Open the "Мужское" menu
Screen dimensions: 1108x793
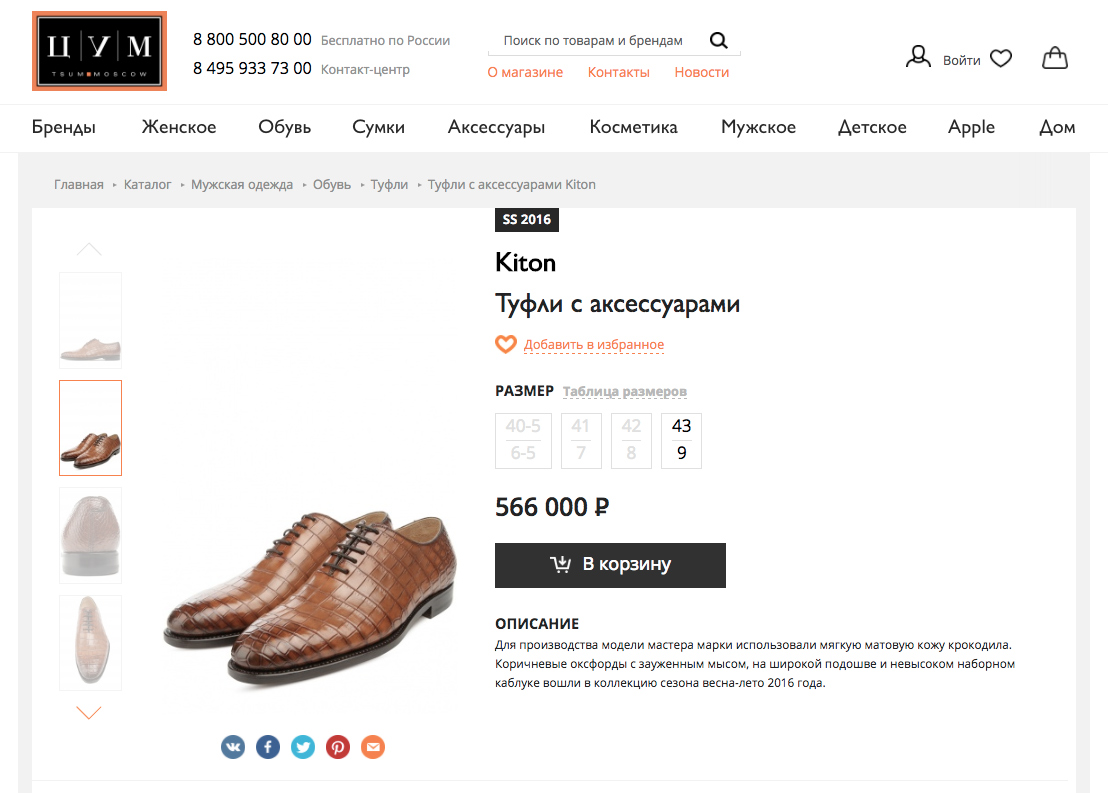click(x=758, y=127)
